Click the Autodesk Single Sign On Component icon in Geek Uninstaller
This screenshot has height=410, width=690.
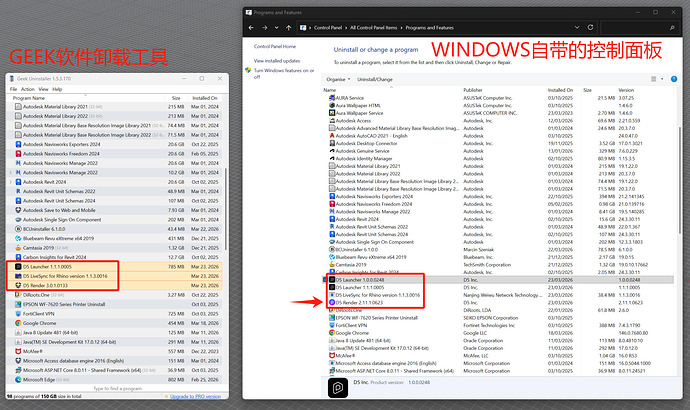click(x=18, y=220)
